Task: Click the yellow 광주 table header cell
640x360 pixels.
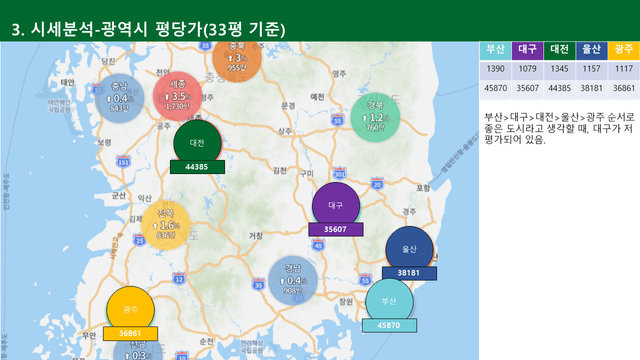Action: 624,51
